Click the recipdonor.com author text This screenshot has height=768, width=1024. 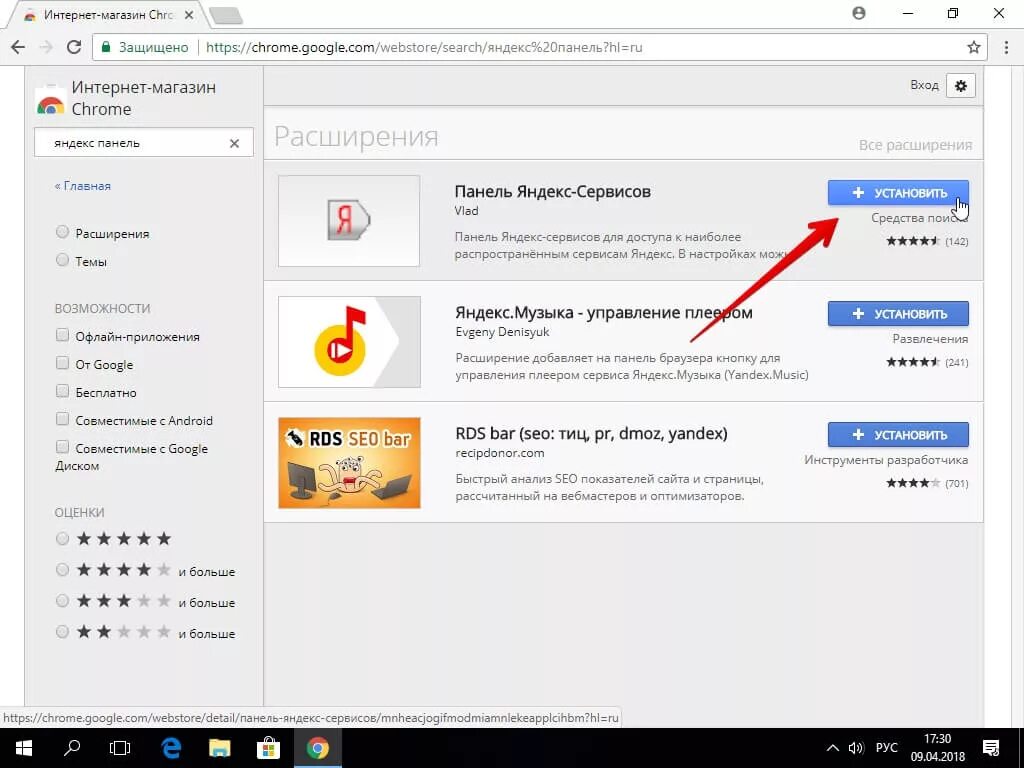click(x=500, y=453)
